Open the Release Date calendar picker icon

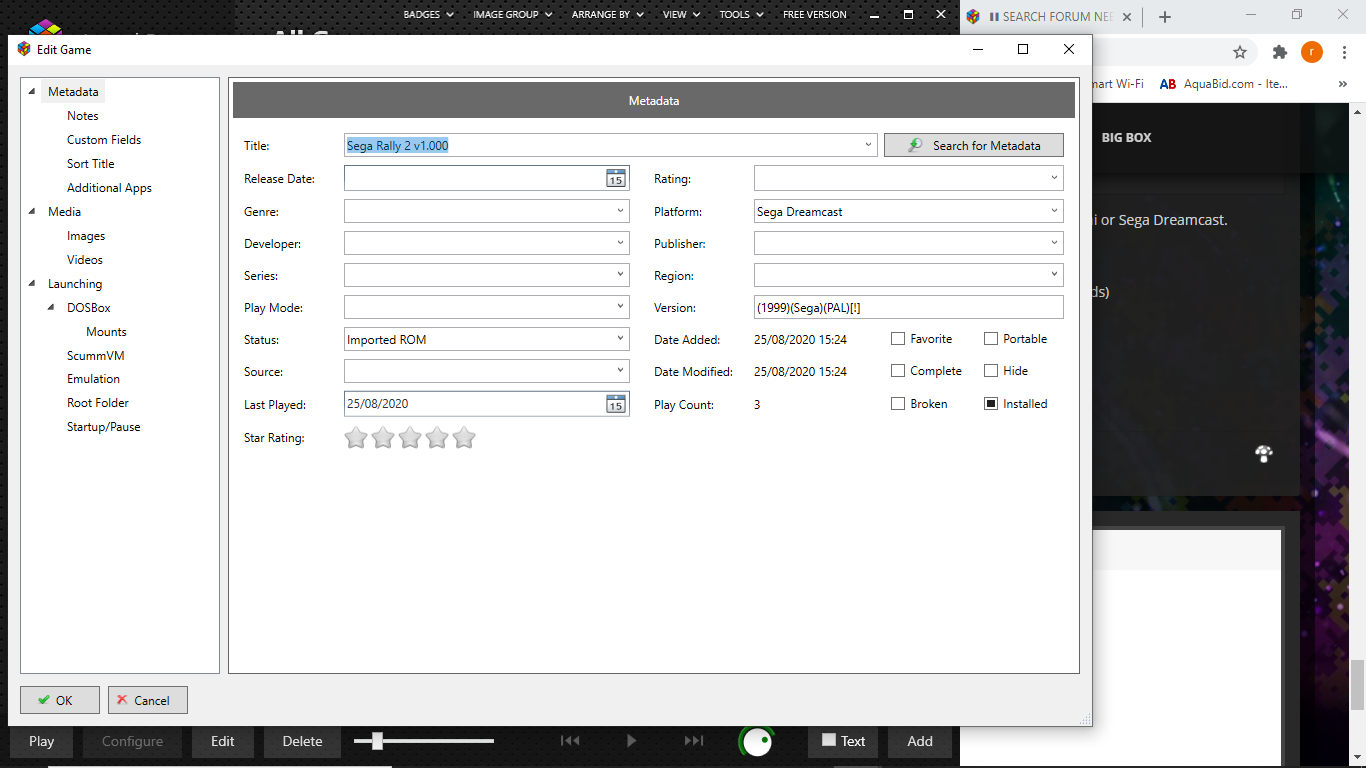[x=616, y=178]
